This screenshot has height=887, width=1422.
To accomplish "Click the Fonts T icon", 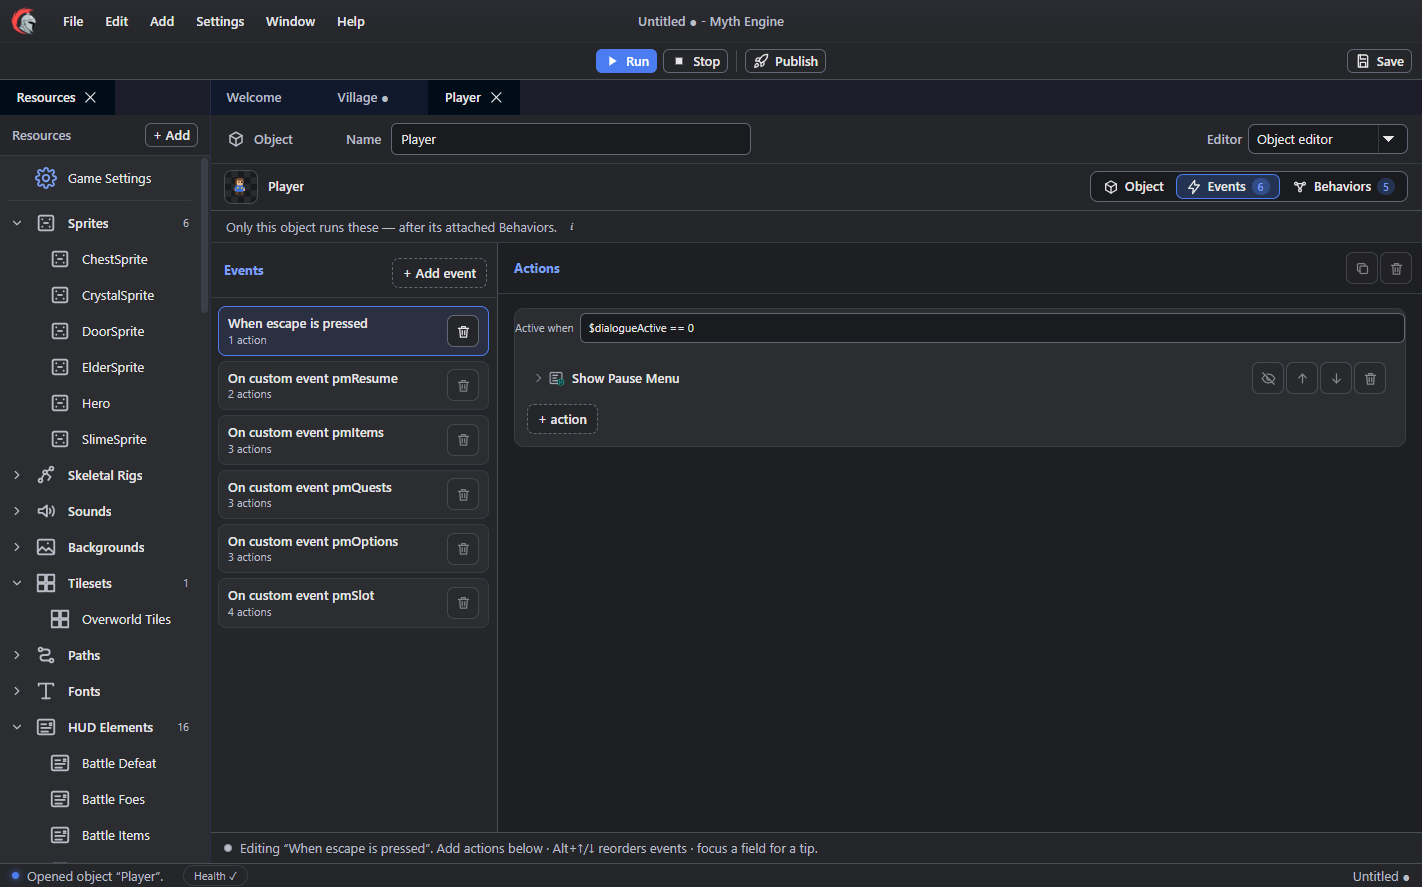I will pos(46,691).
